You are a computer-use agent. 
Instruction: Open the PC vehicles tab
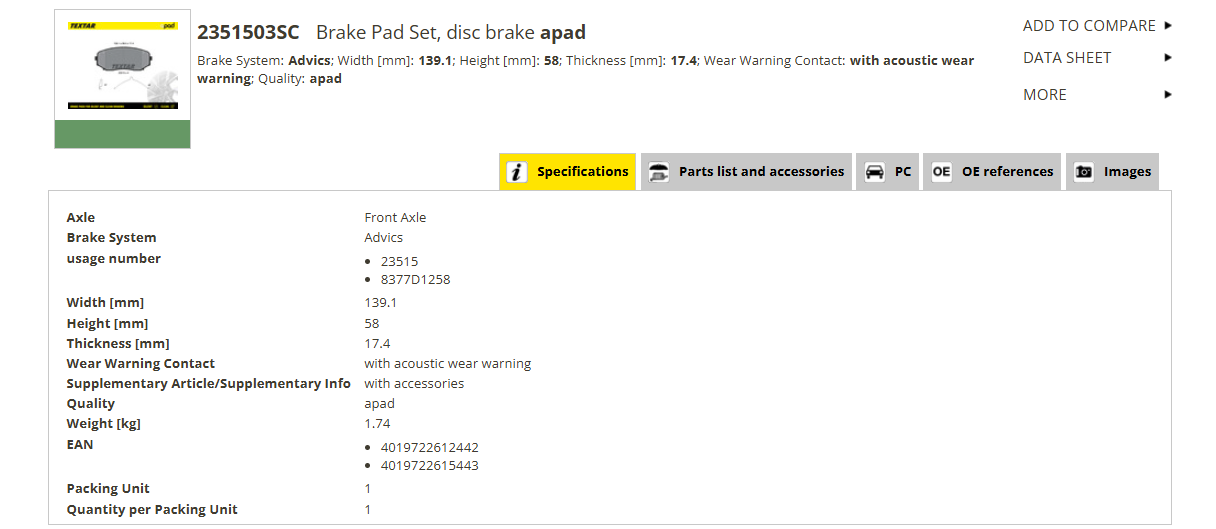coord(888,171)
